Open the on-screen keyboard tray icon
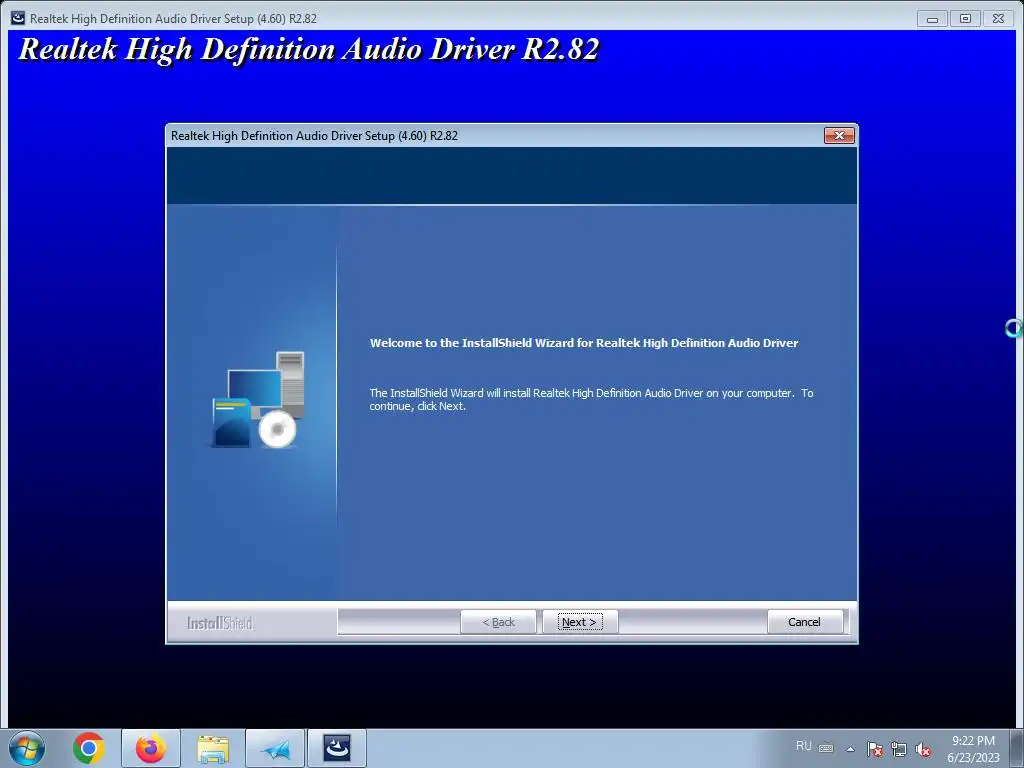Image resolution: width=1024 pixels, height=768 pixels. pyautogui.click(x=826, y=748)
